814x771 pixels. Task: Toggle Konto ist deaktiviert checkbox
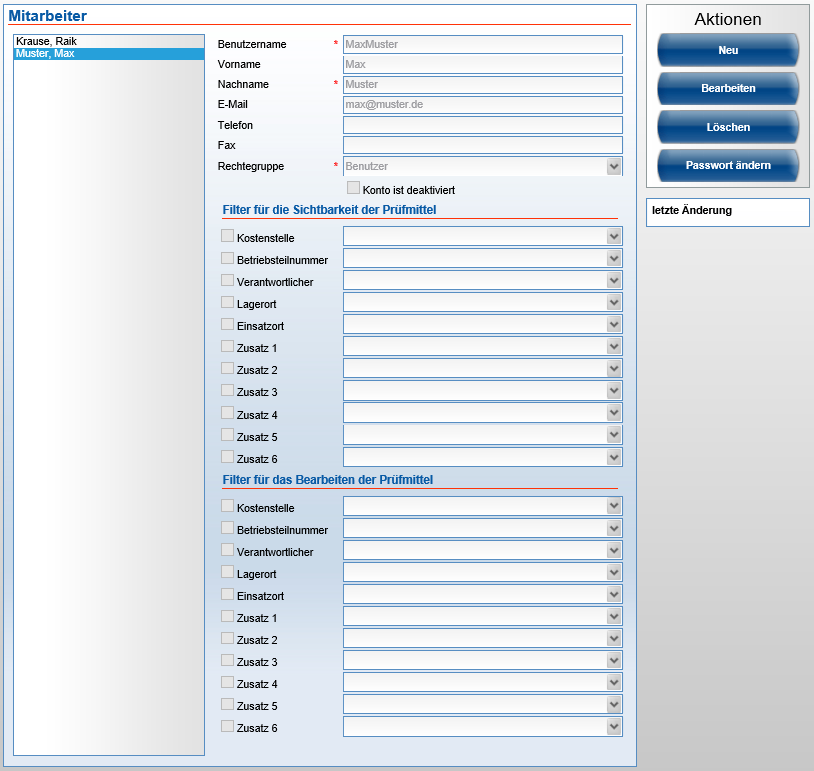(353, 187)
